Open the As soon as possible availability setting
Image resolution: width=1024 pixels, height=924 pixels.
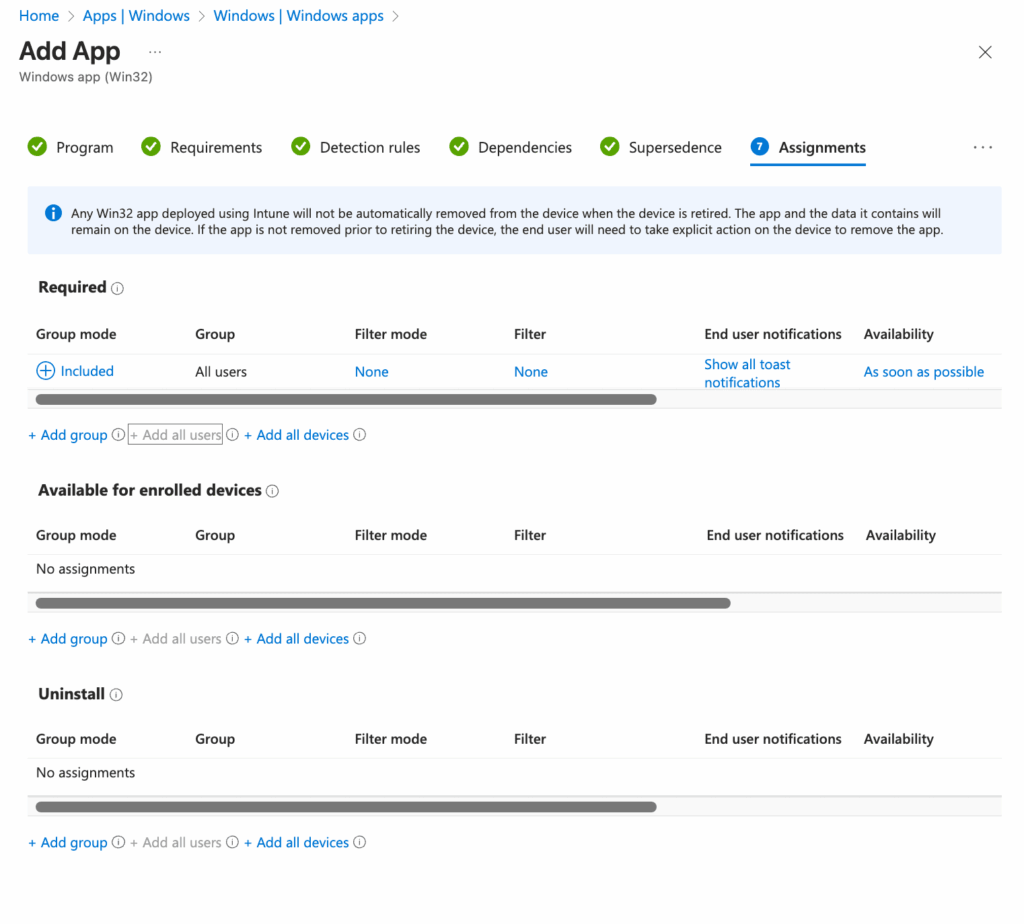923,371
